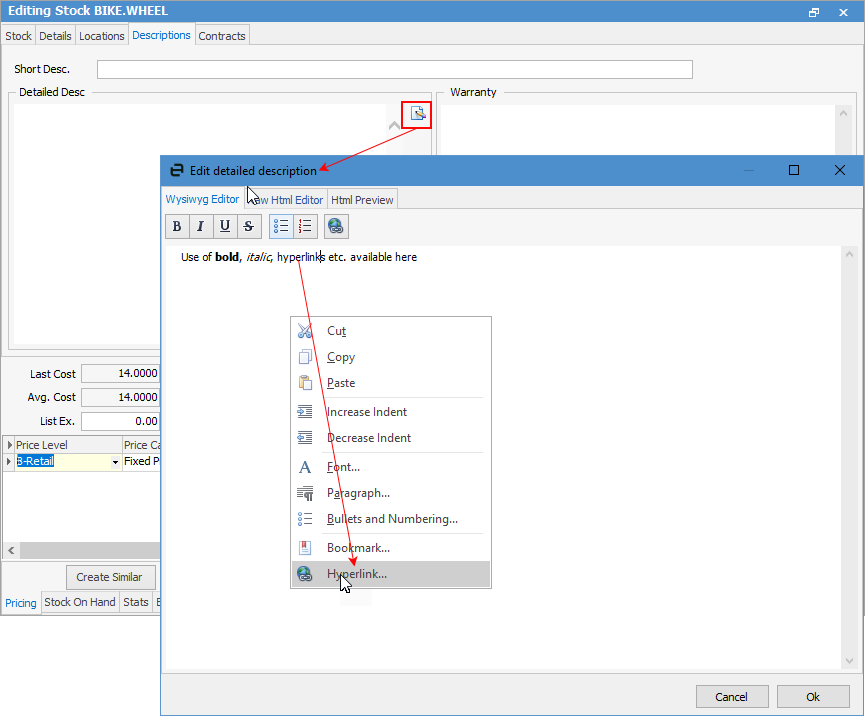Click editor scrollbar up arrow

click(x=849, y=254)
